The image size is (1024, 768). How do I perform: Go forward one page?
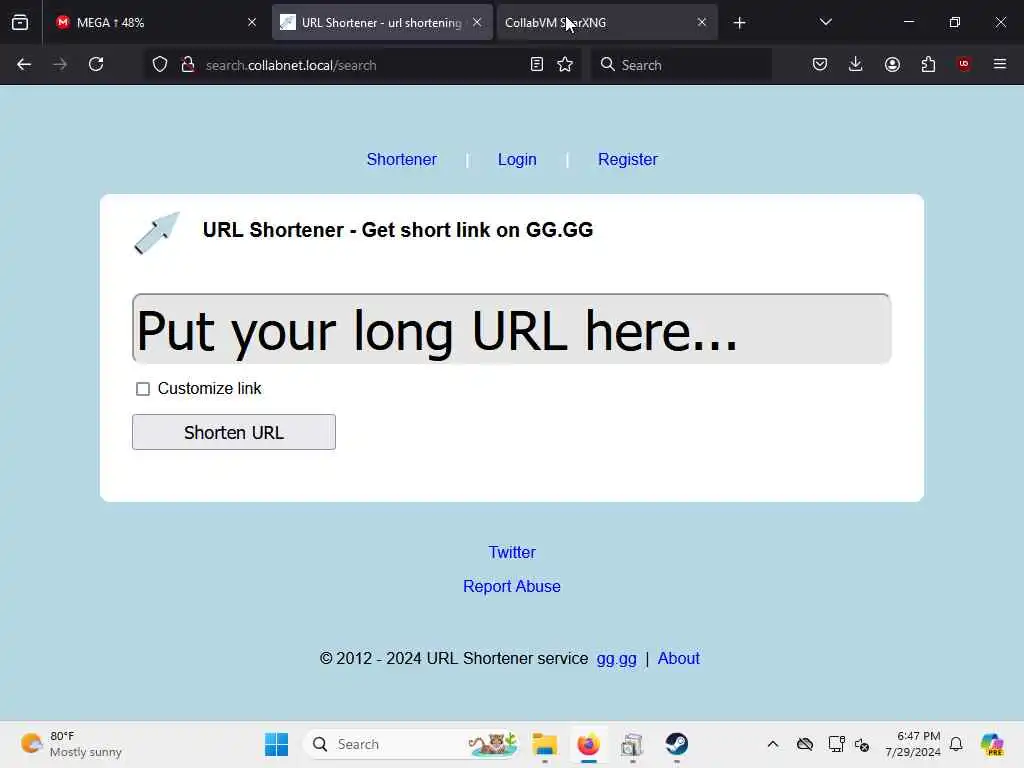point(60,64)
